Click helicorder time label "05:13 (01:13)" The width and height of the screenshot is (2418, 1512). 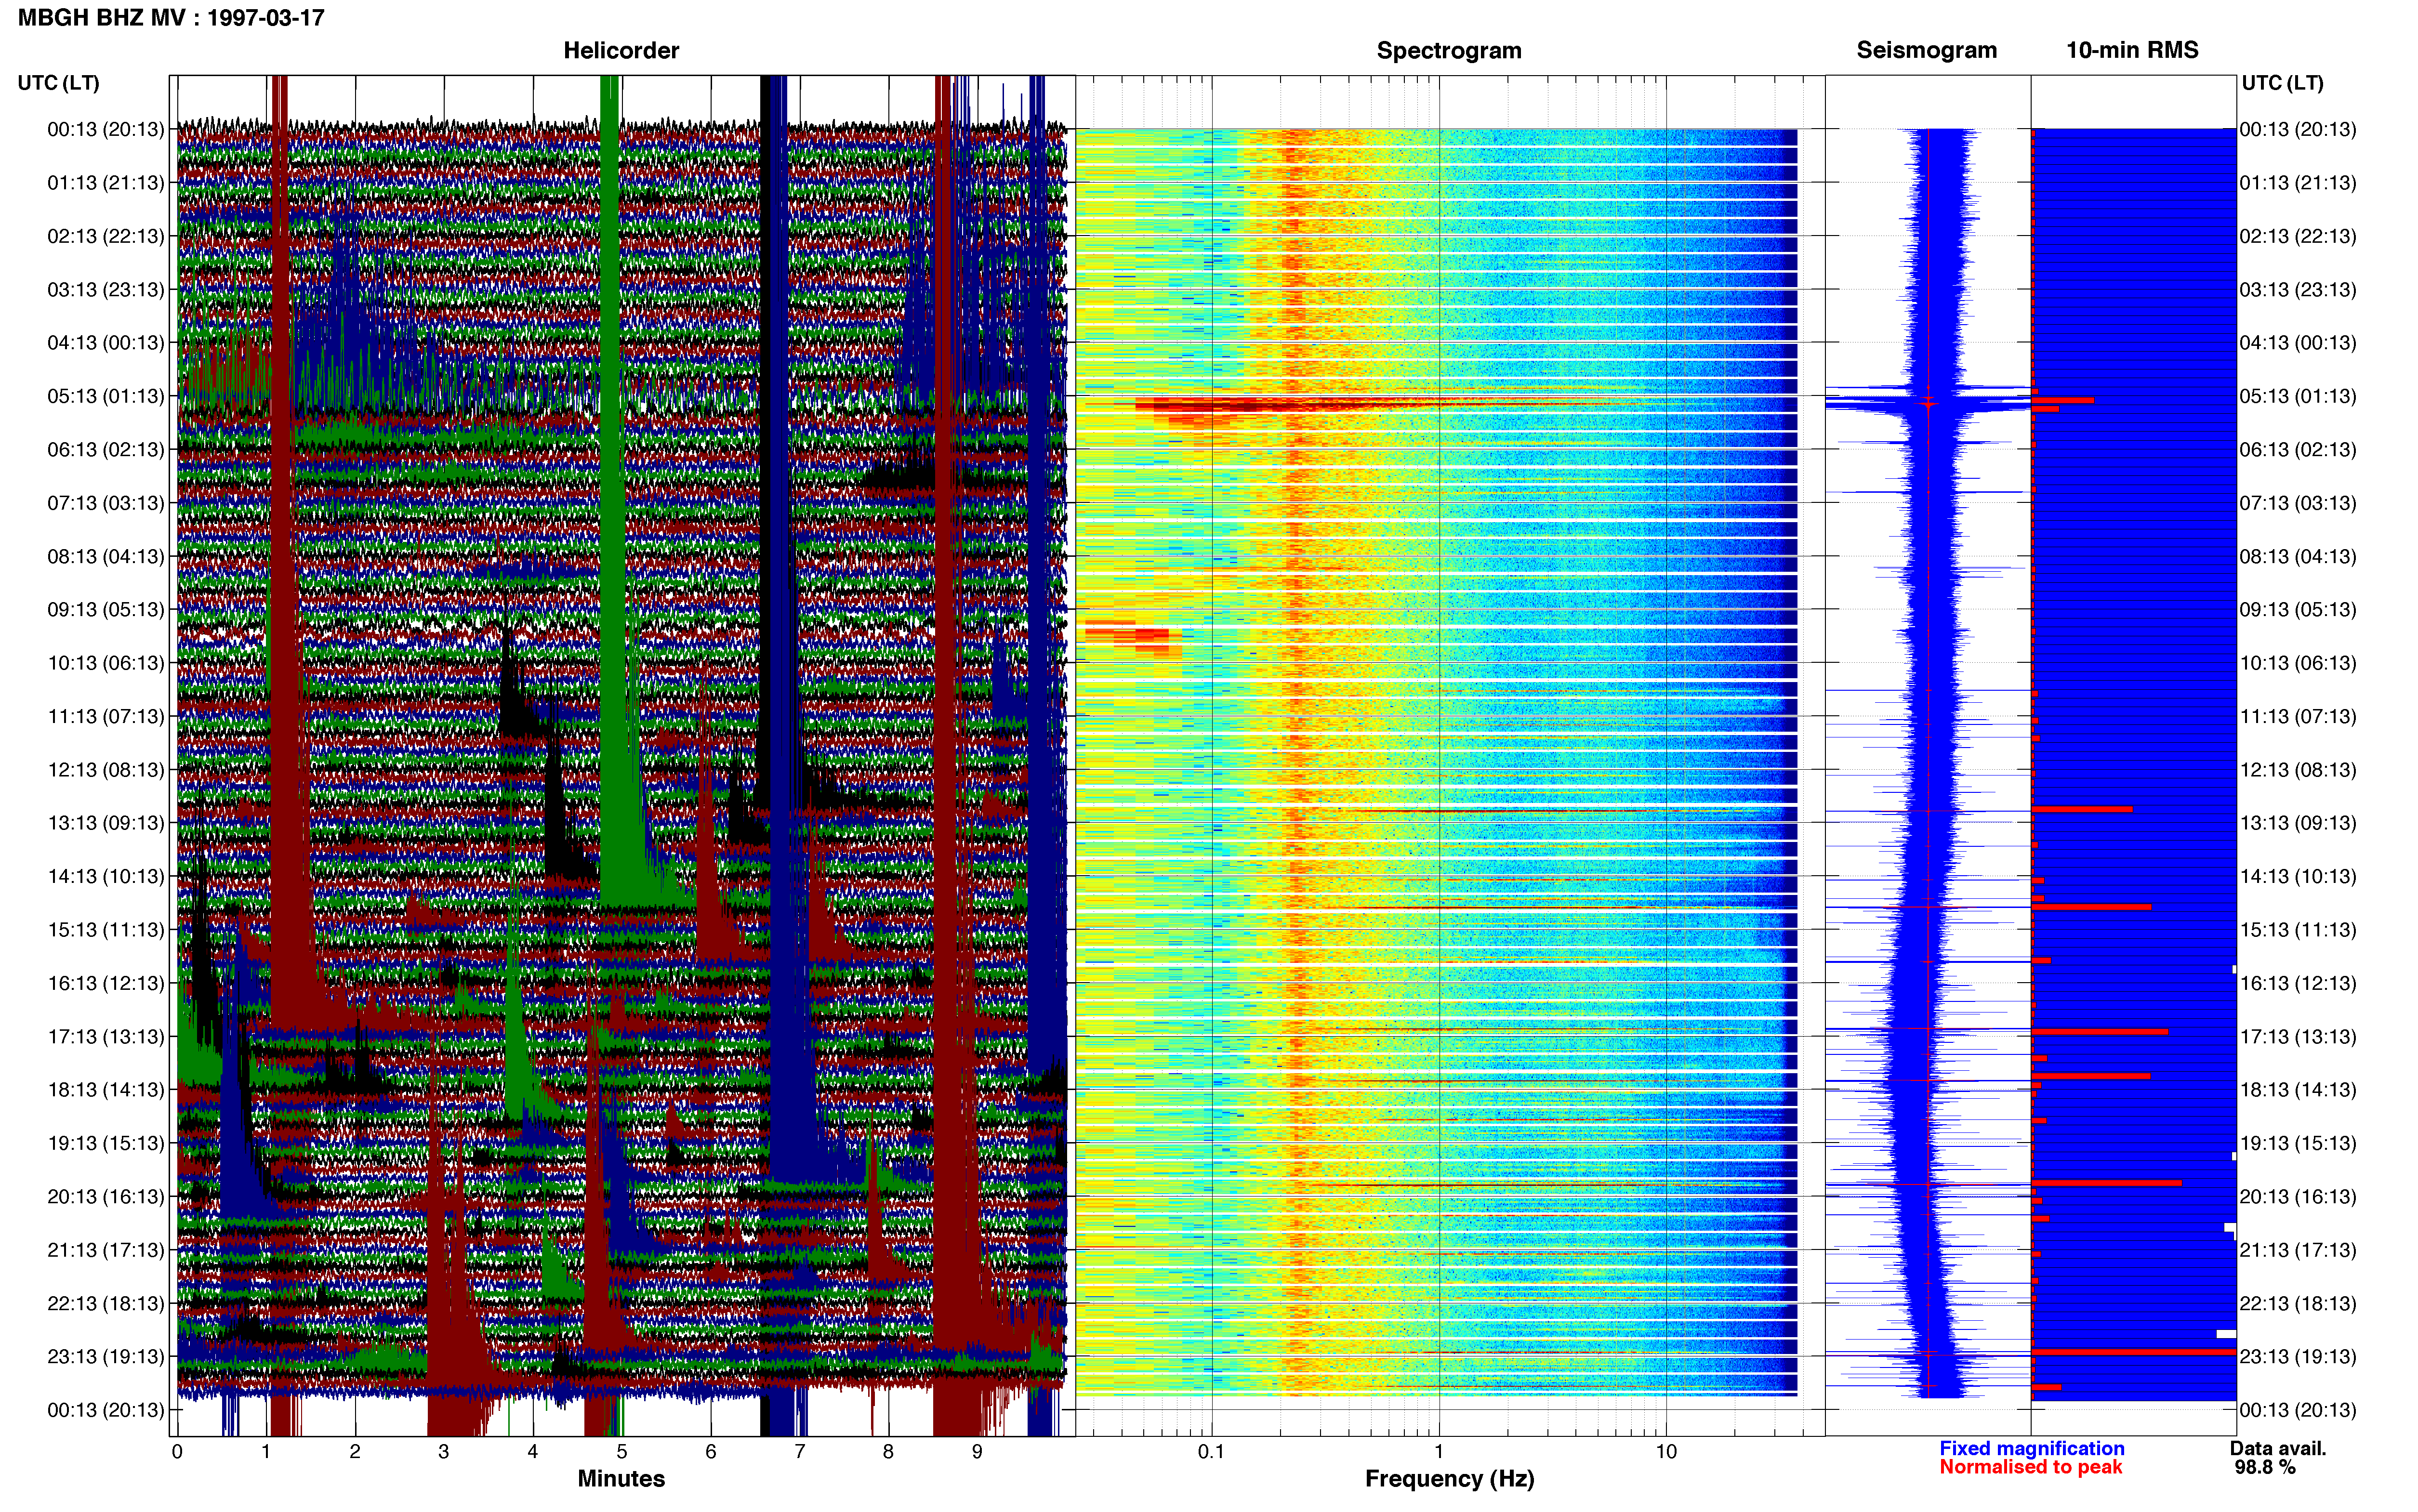click(x=106, y=396)
